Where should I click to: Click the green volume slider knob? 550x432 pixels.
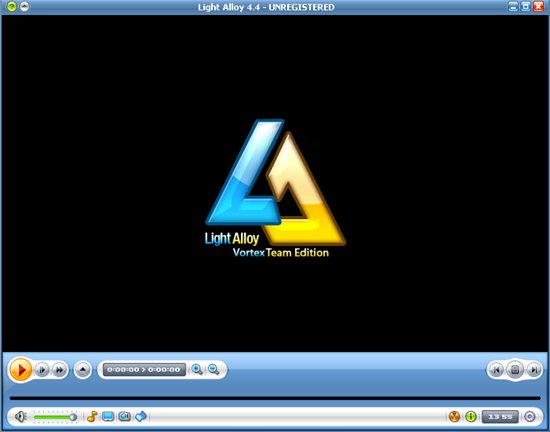[x=73, y=417]
